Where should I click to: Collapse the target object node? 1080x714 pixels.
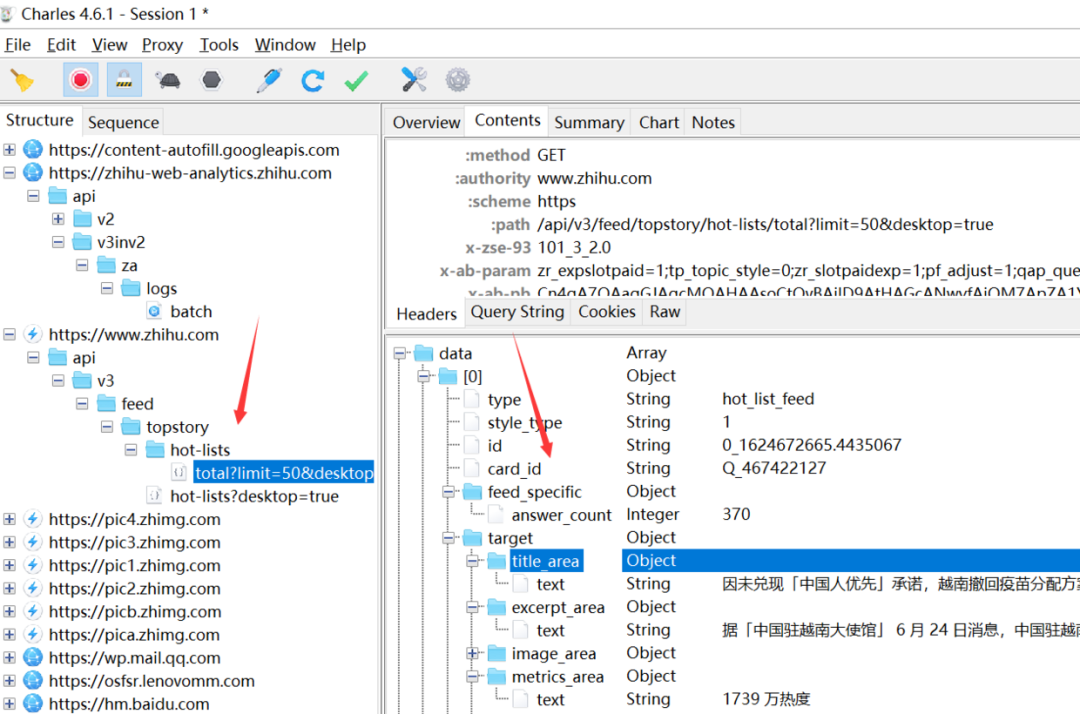448,538
